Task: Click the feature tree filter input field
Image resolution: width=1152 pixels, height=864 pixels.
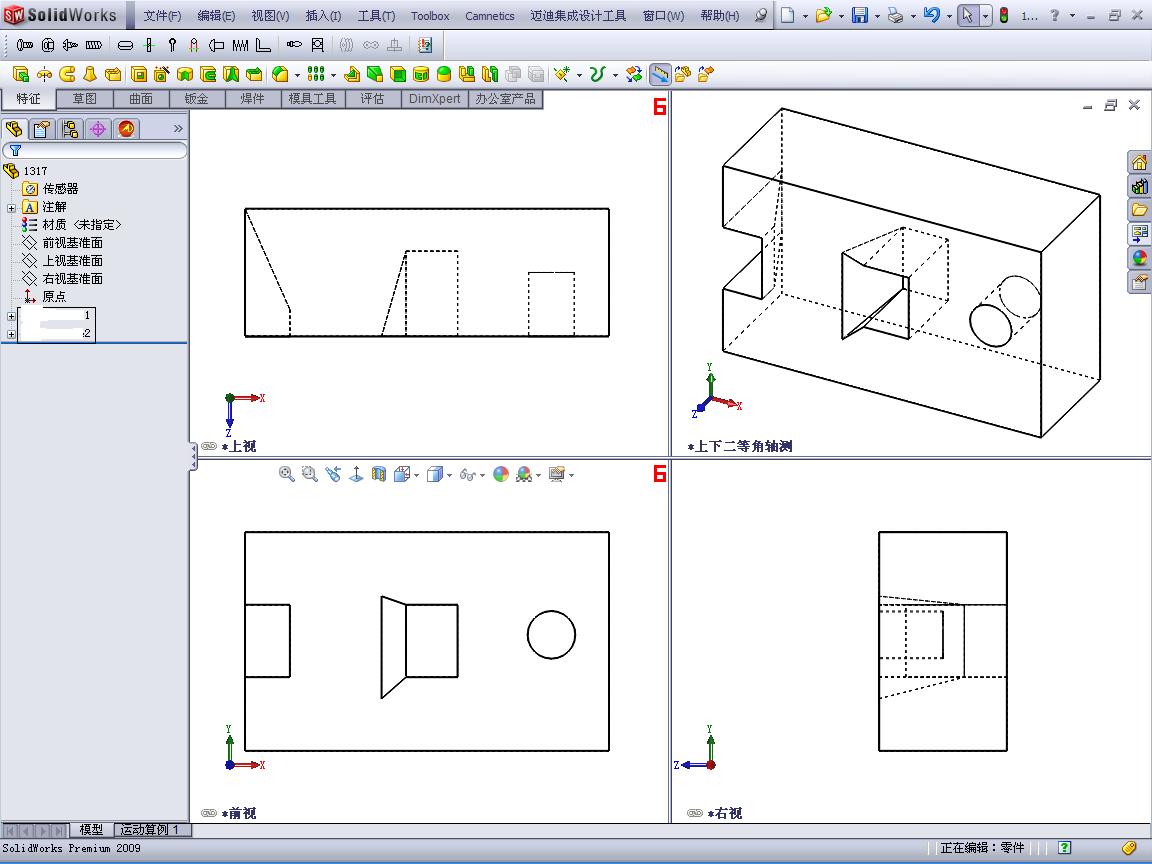Action: [x=95, y=151]
